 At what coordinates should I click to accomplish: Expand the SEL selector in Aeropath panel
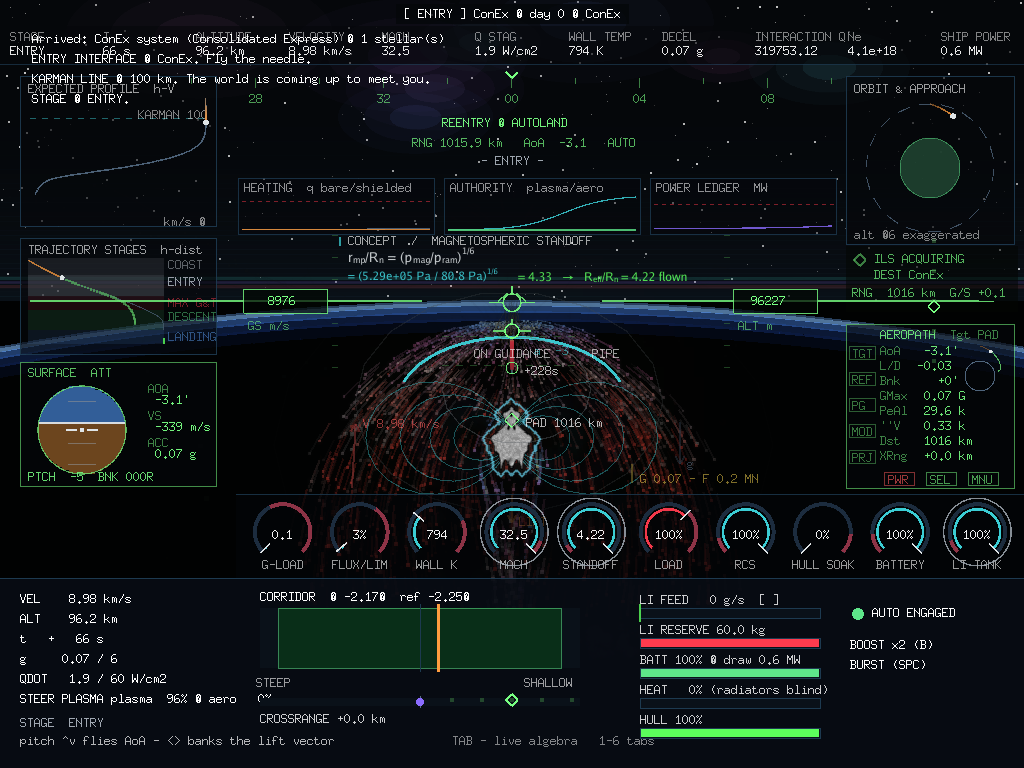click(x=940, y=479)
